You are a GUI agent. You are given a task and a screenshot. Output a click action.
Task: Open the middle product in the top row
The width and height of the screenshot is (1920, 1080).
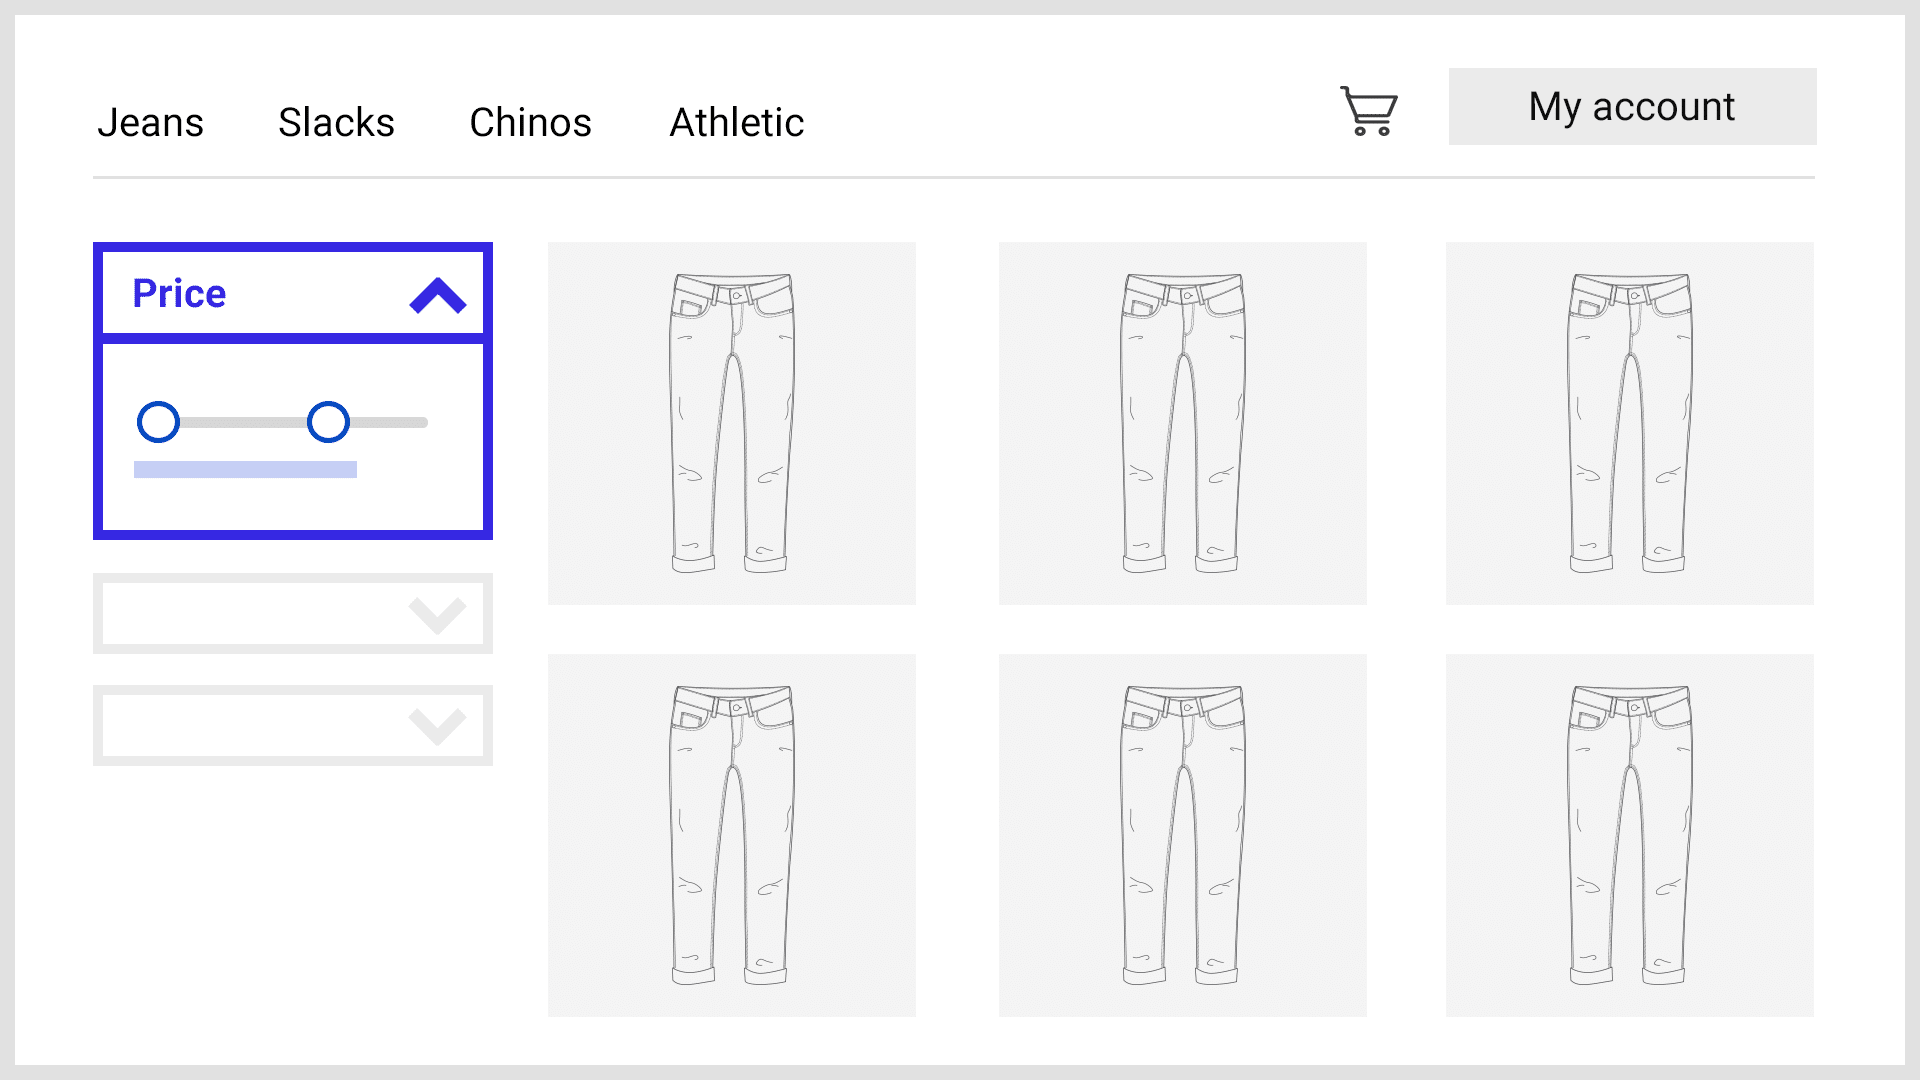[x=1183, y=423]
